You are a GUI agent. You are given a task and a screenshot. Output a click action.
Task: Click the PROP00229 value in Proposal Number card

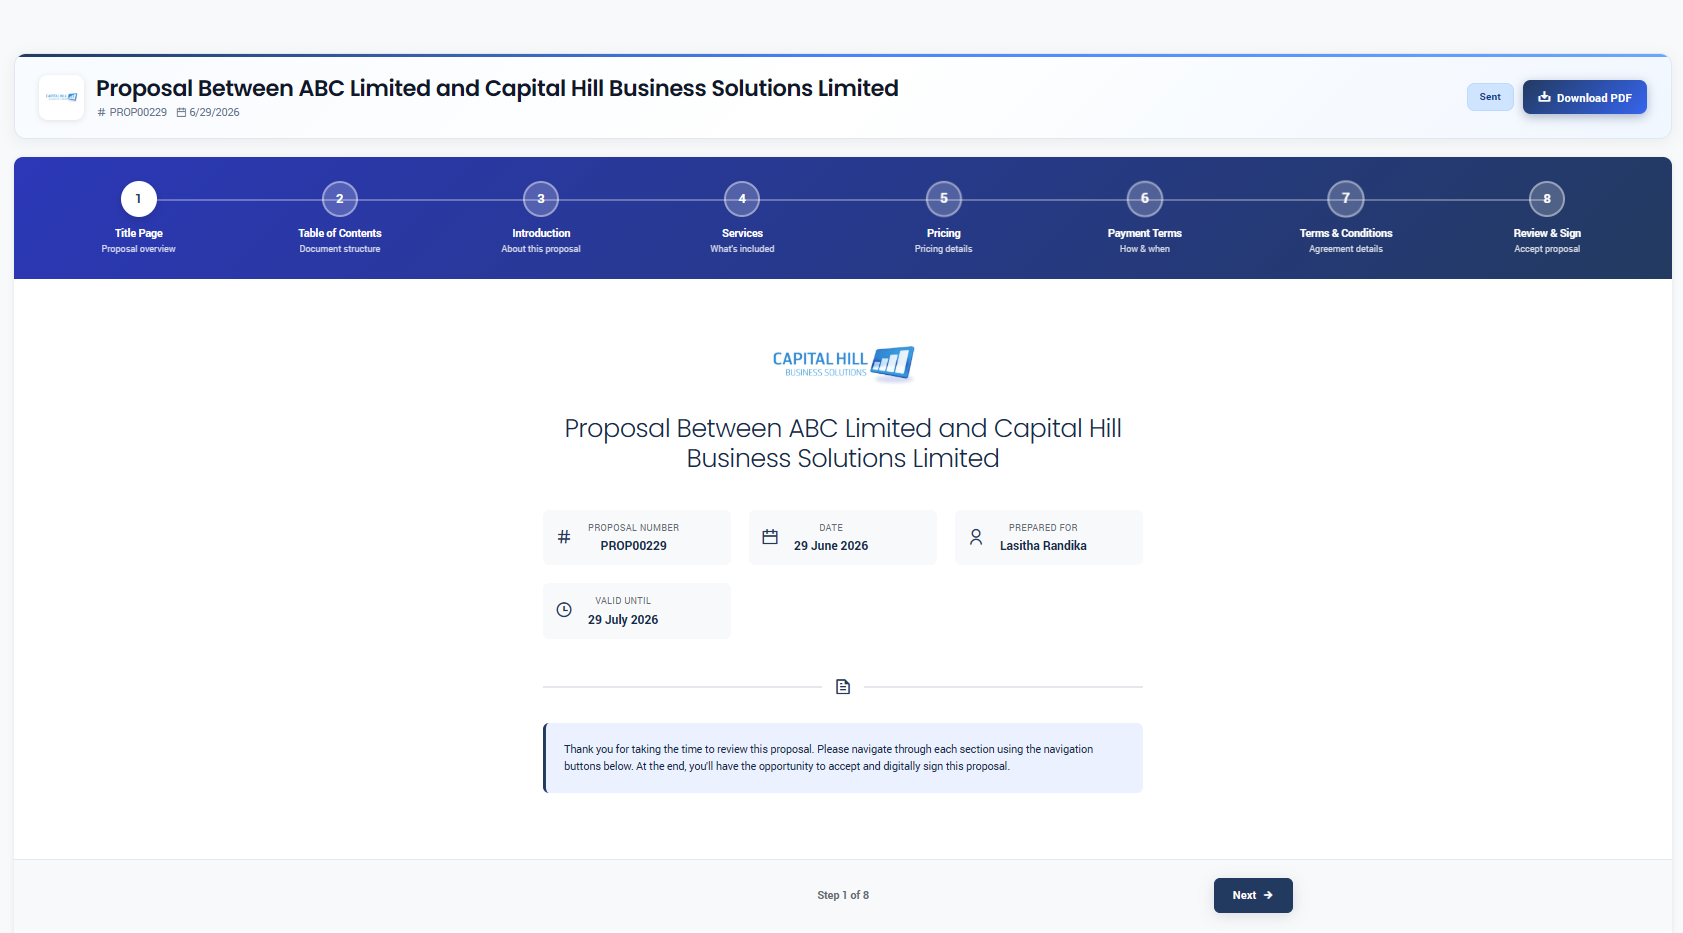633,546
